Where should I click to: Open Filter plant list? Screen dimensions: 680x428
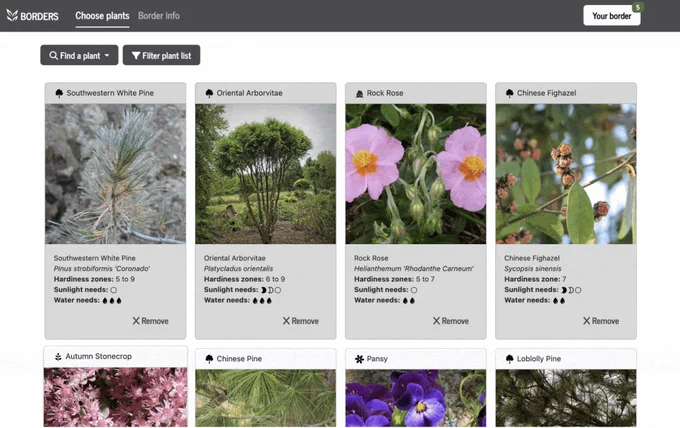coord(161,55)
